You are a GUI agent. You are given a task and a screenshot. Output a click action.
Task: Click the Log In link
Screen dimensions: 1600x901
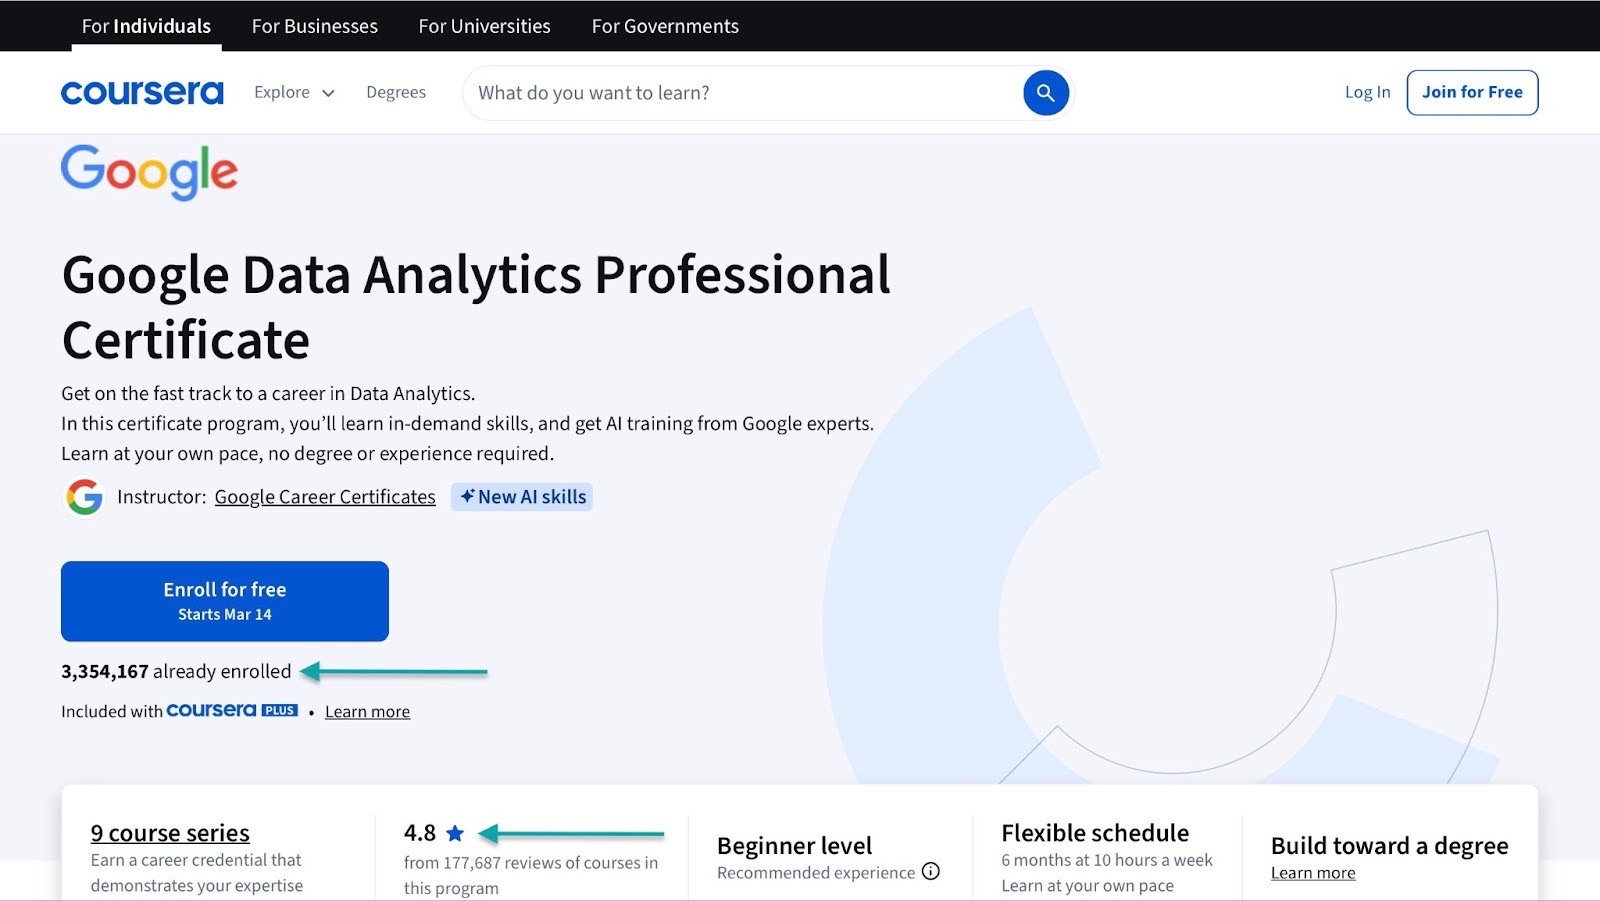click(1366, 91)
